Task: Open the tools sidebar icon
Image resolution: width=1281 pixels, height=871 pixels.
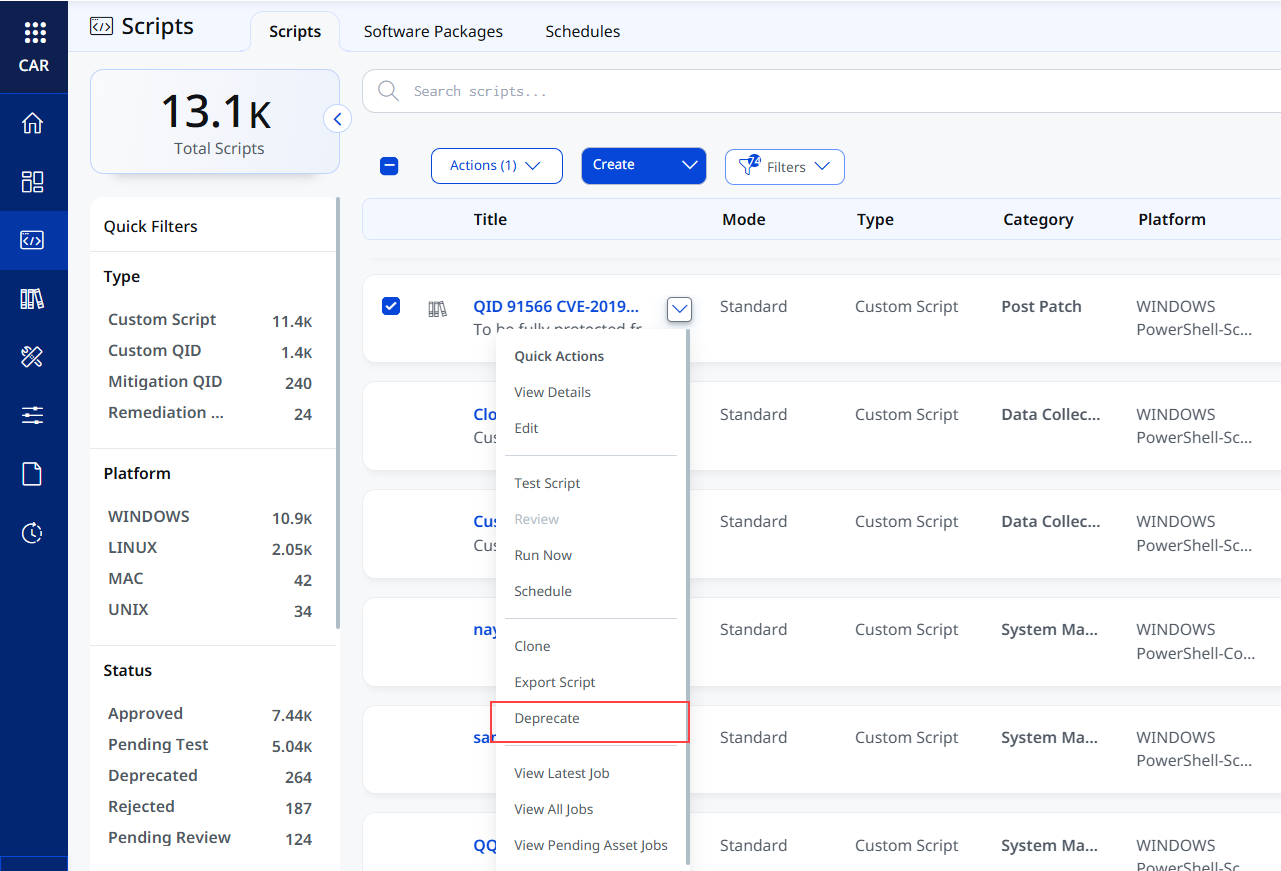Action: point(33,356)
